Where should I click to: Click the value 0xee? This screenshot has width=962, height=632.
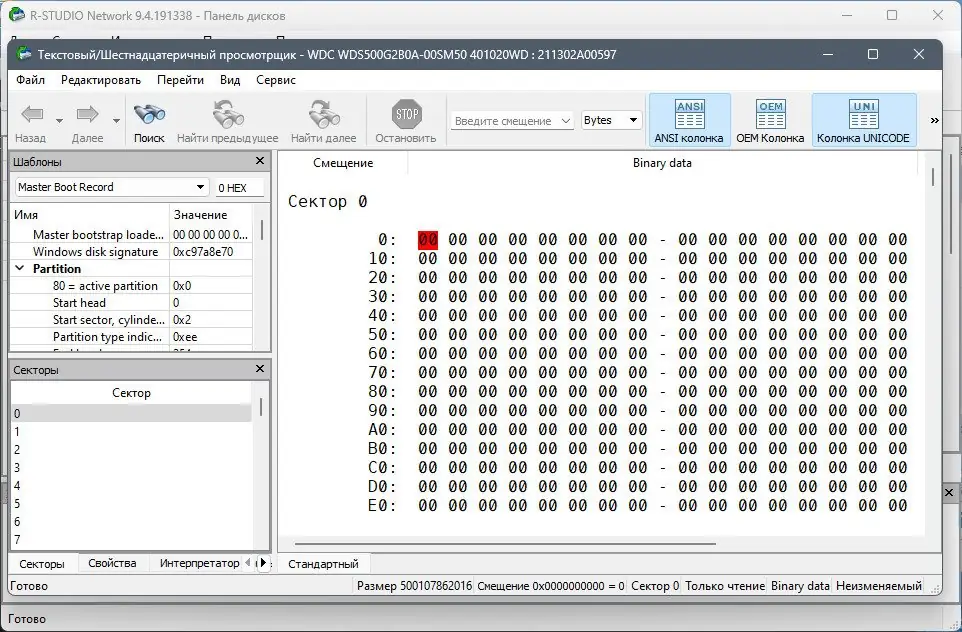click(x=185, y=337)
